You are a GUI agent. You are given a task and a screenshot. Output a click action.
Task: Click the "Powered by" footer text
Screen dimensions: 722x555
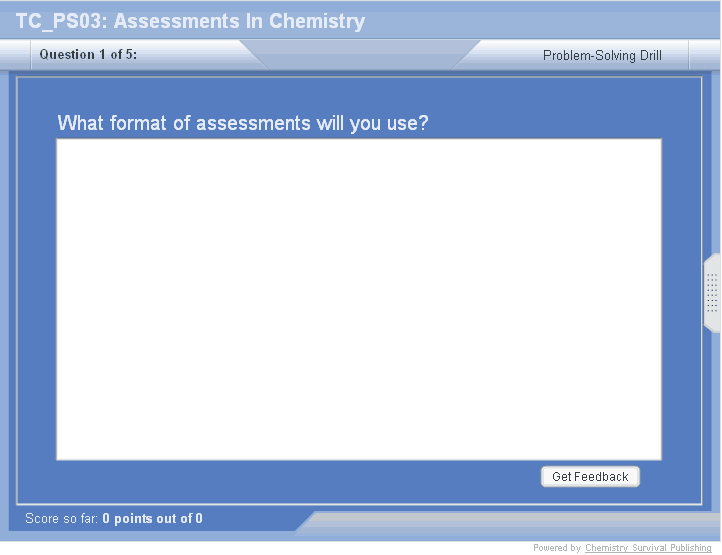(556, 548)
